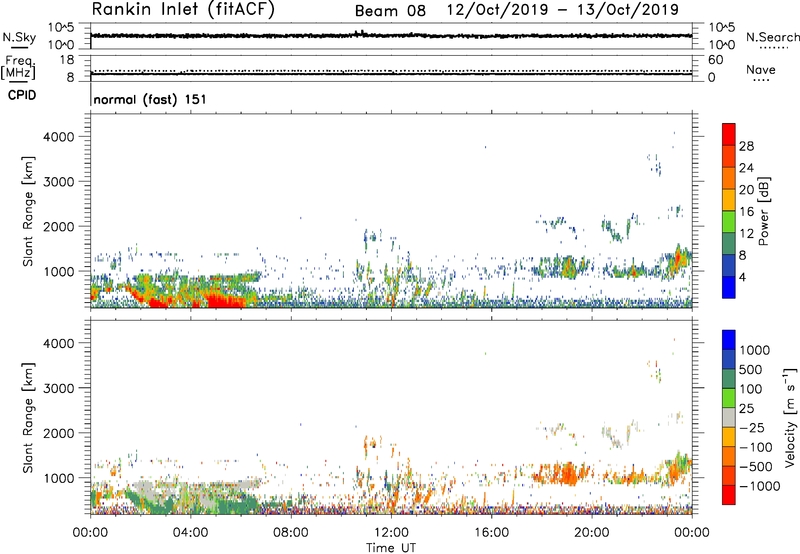Click the date range '12/Oct/2019 - 13/Oct/2019'
800x554 pixels.
click(563, 10)
